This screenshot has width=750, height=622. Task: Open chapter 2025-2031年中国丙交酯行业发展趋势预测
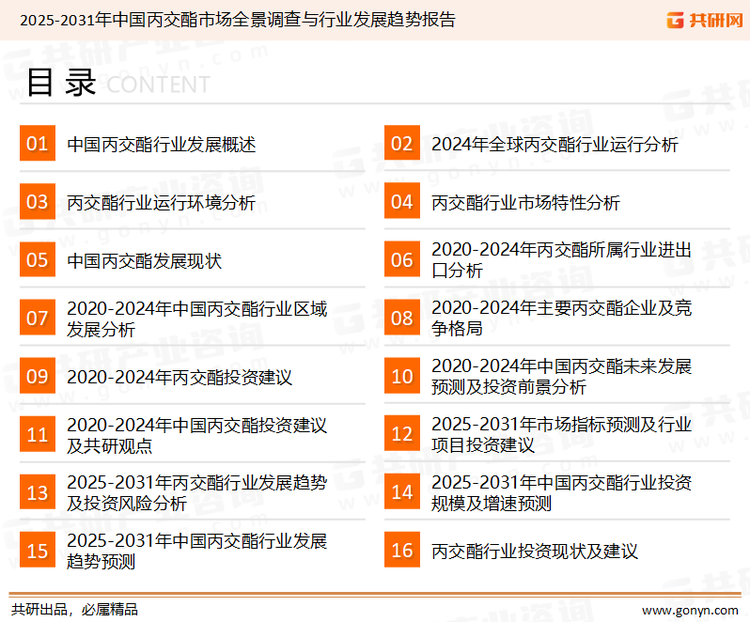click(x=197, y=551)
